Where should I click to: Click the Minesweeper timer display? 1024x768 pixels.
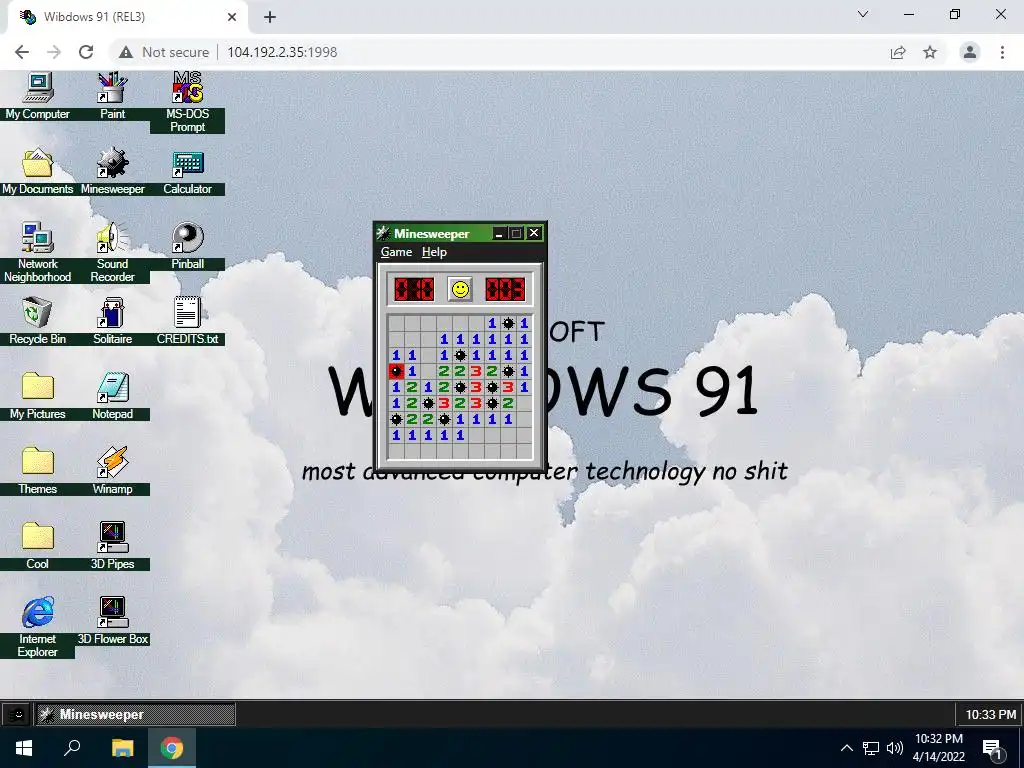(505, 289)
